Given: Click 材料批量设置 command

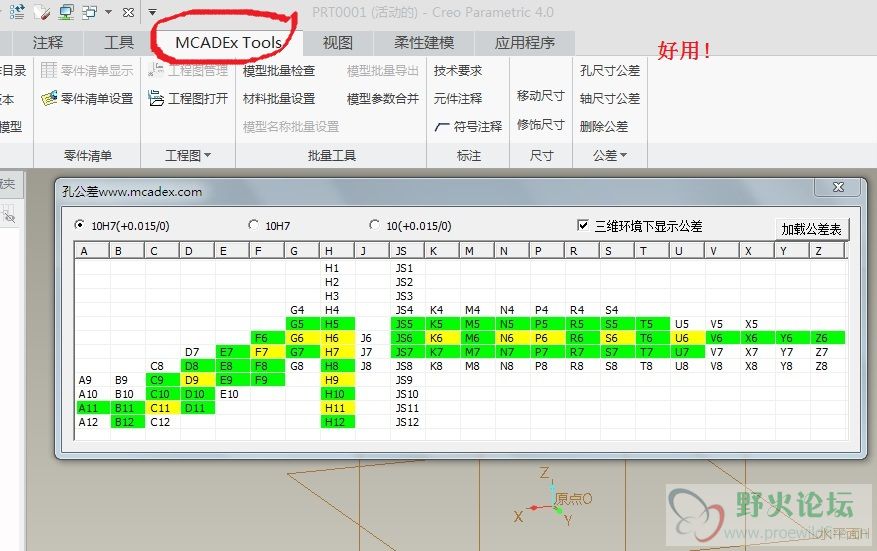Looking at the screenshot, I should pyautogui.click(x=279, y=98).
